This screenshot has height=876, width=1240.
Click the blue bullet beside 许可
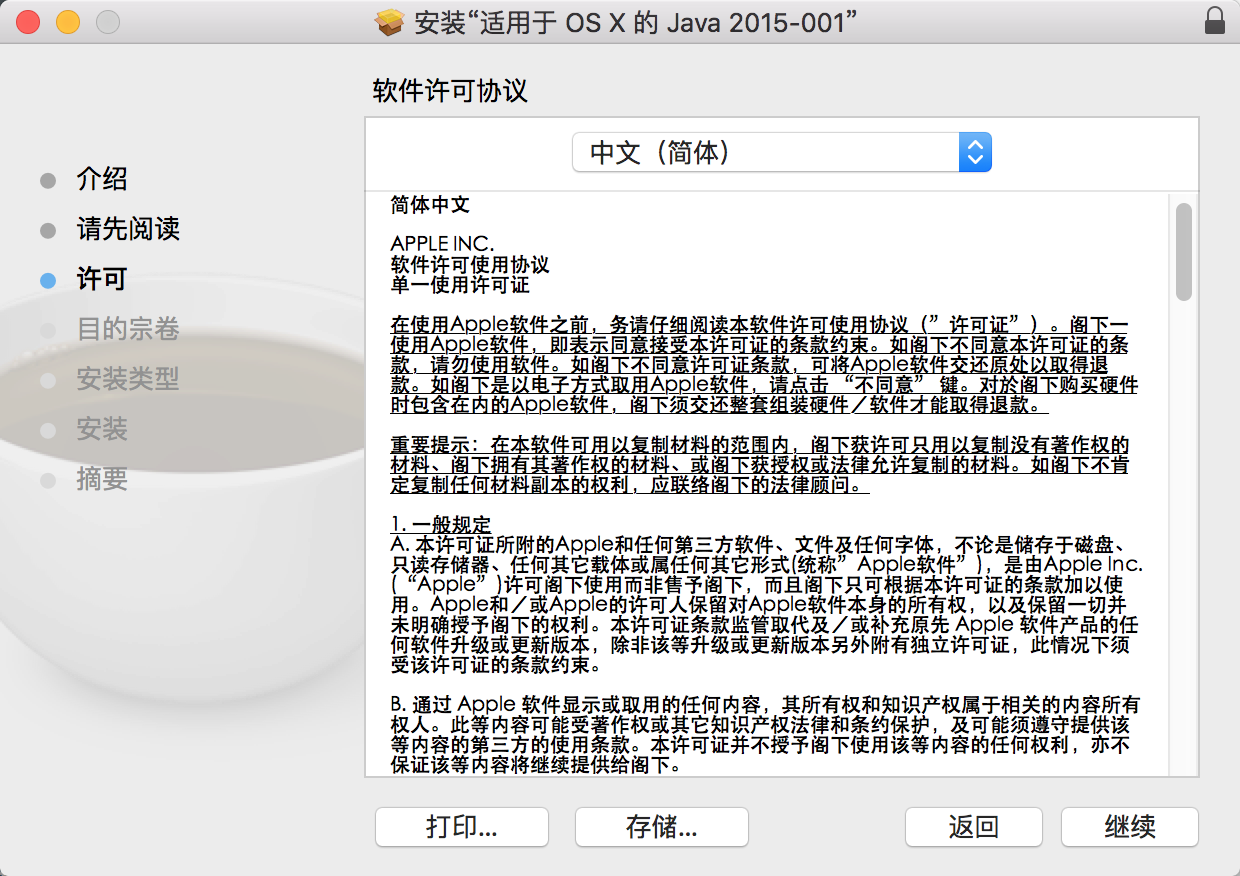click(x=48, y=281)
